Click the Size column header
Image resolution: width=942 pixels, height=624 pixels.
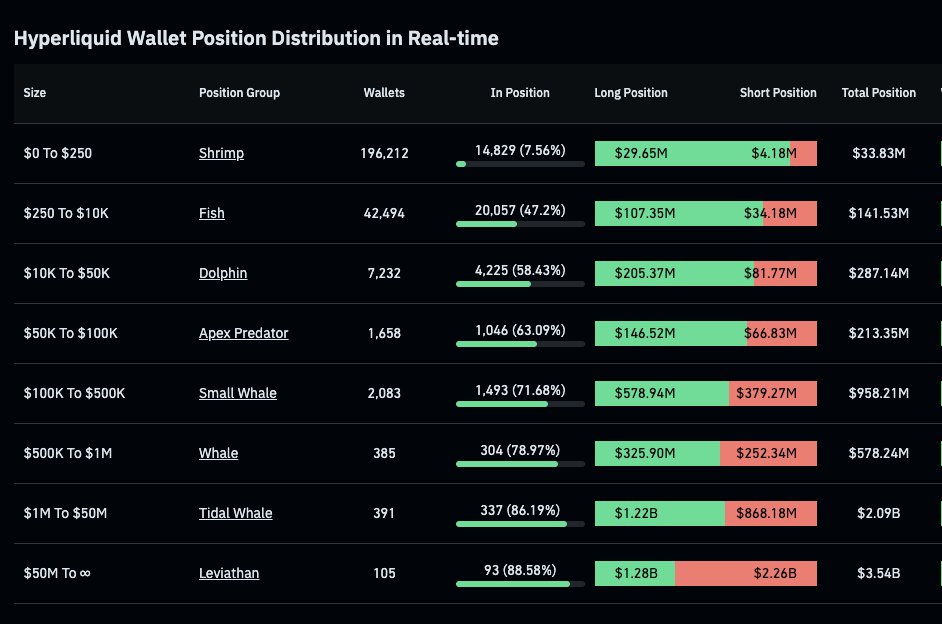pyautogui.click(x=35, y=93)
